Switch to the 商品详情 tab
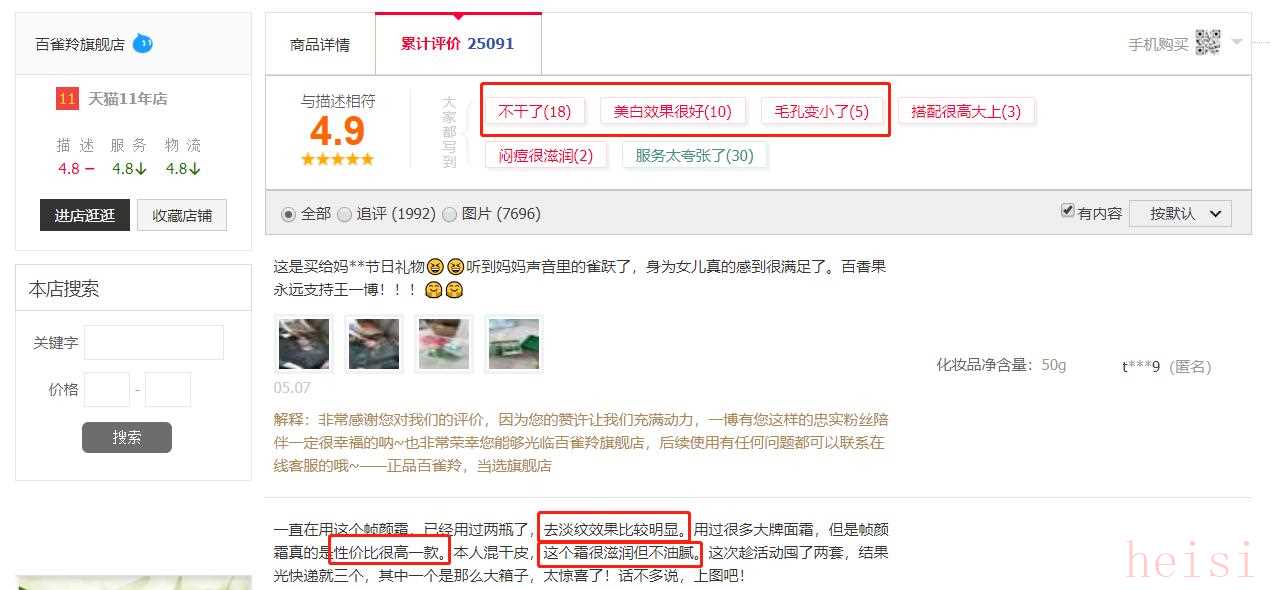The height and width of the screenshot is (590, 1271). pos(320,45)
